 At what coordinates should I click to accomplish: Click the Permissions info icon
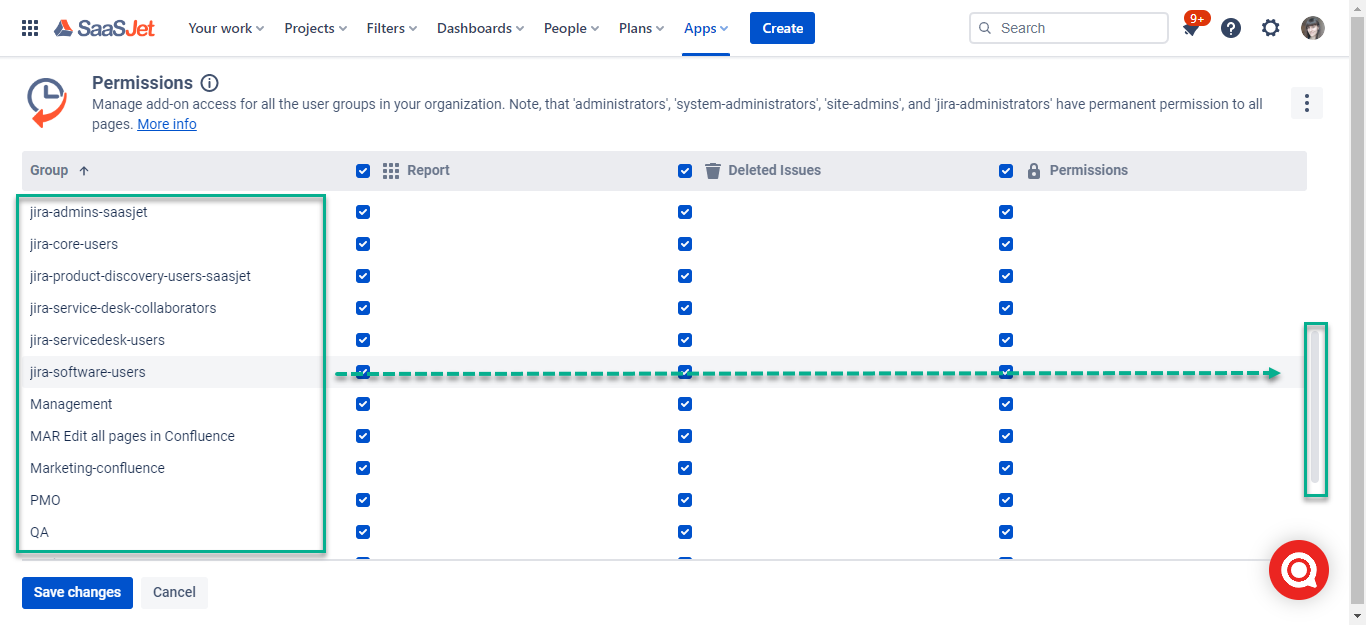click(x=209, y=83)
